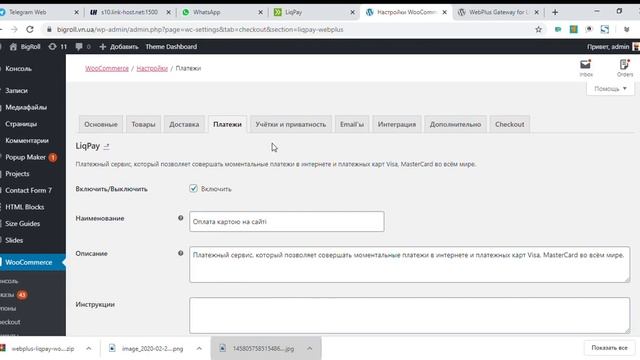Image resolution: width=640 pixels, height=360 pixels.
Task: Show the help tip for Описание
Action: pos(180,253)
